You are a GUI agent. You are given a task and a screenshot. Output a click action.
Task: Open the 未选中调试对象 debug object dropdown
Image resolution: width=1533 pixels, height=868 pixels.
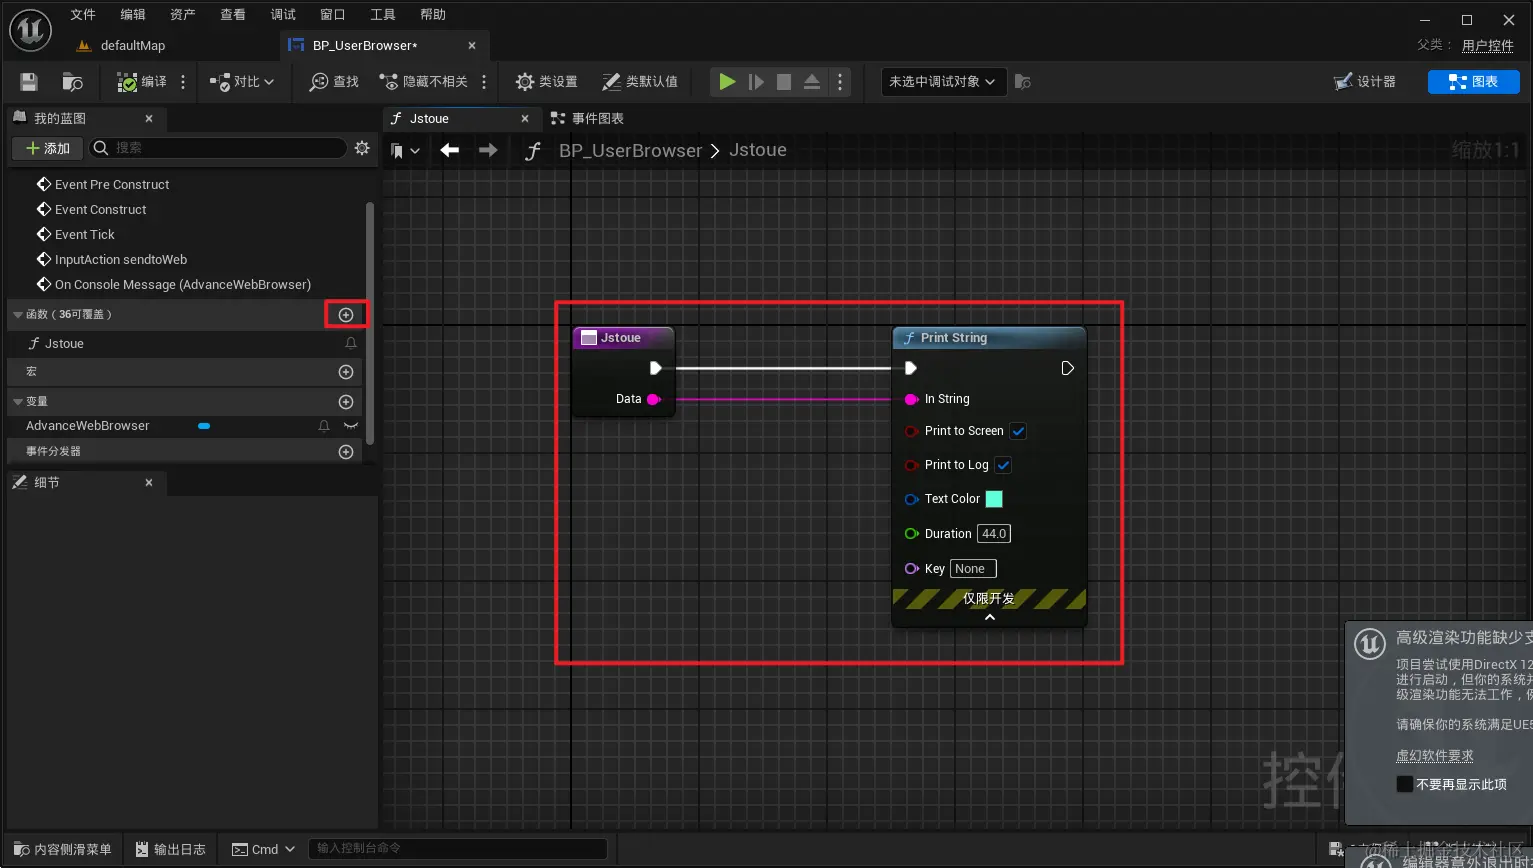[x=940, y=81]
